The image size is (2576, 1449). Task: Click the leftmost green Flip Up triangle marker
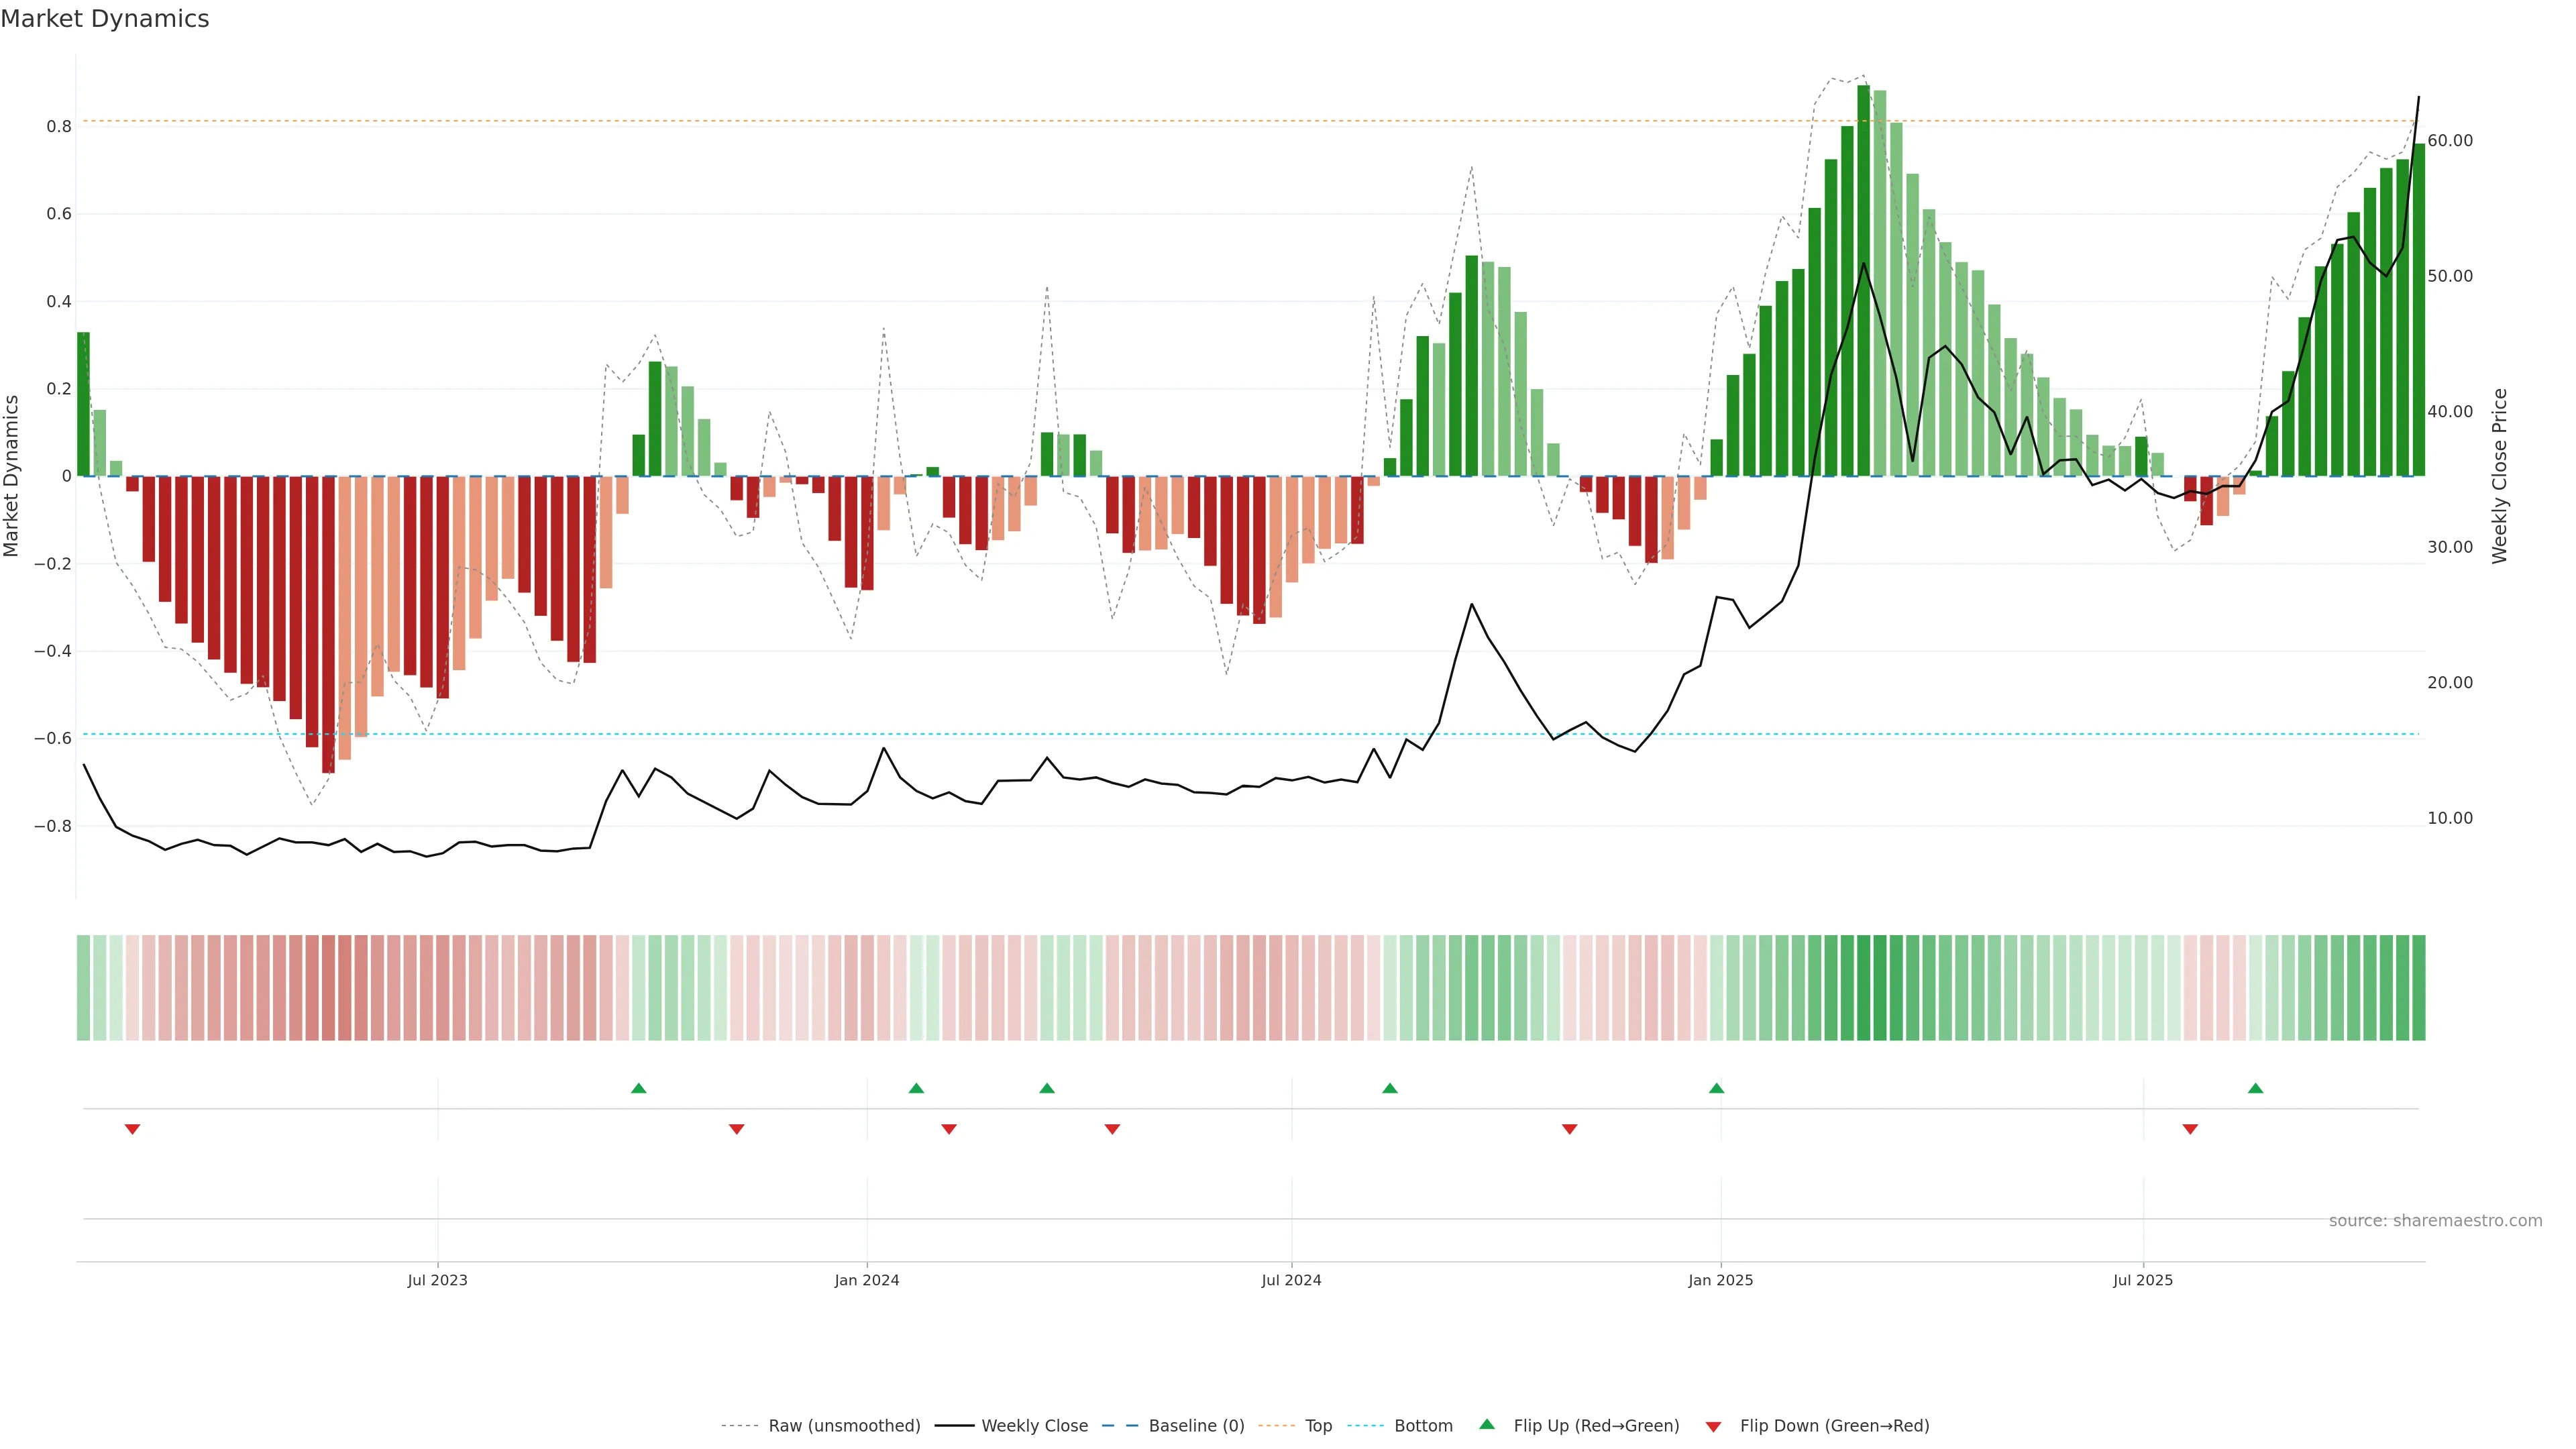tap(639, 1088)
